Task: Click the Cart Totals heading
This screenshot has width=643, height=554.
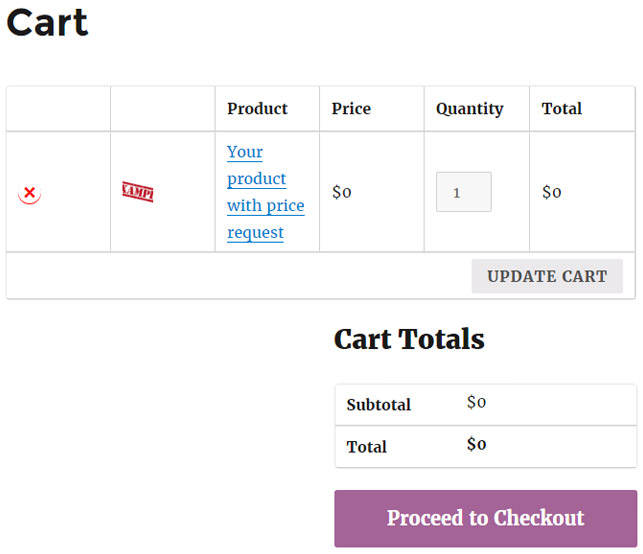Action: pos(409,340)
